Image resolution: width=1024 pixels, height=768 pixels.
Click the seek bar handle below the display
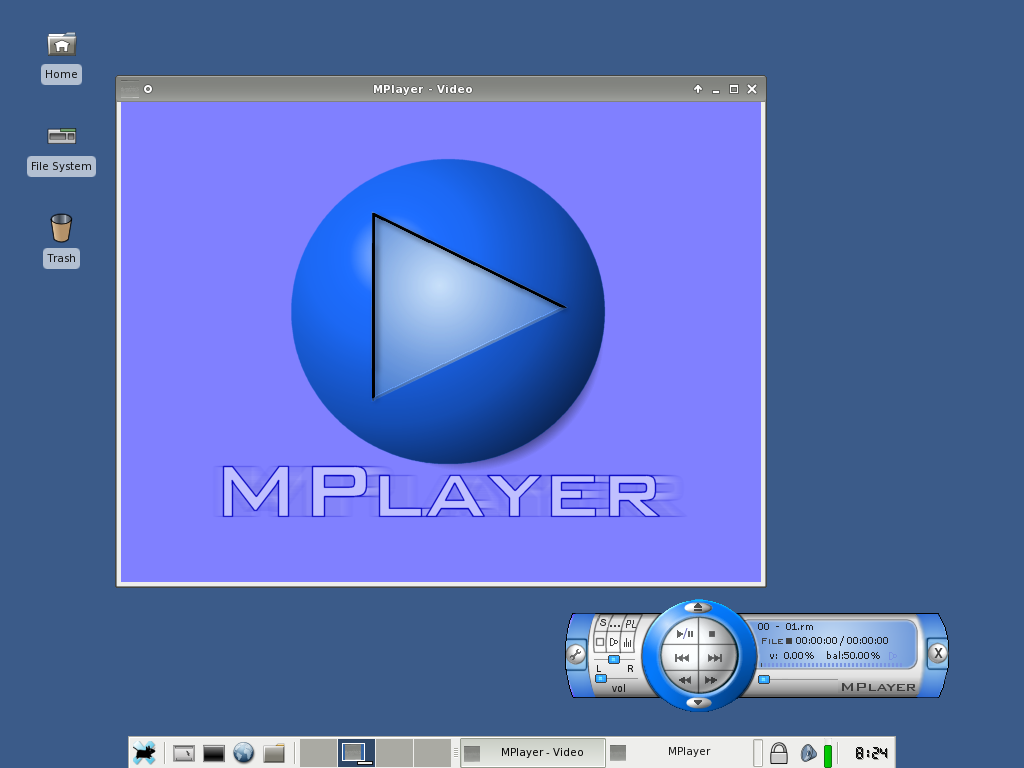point(764,680)
